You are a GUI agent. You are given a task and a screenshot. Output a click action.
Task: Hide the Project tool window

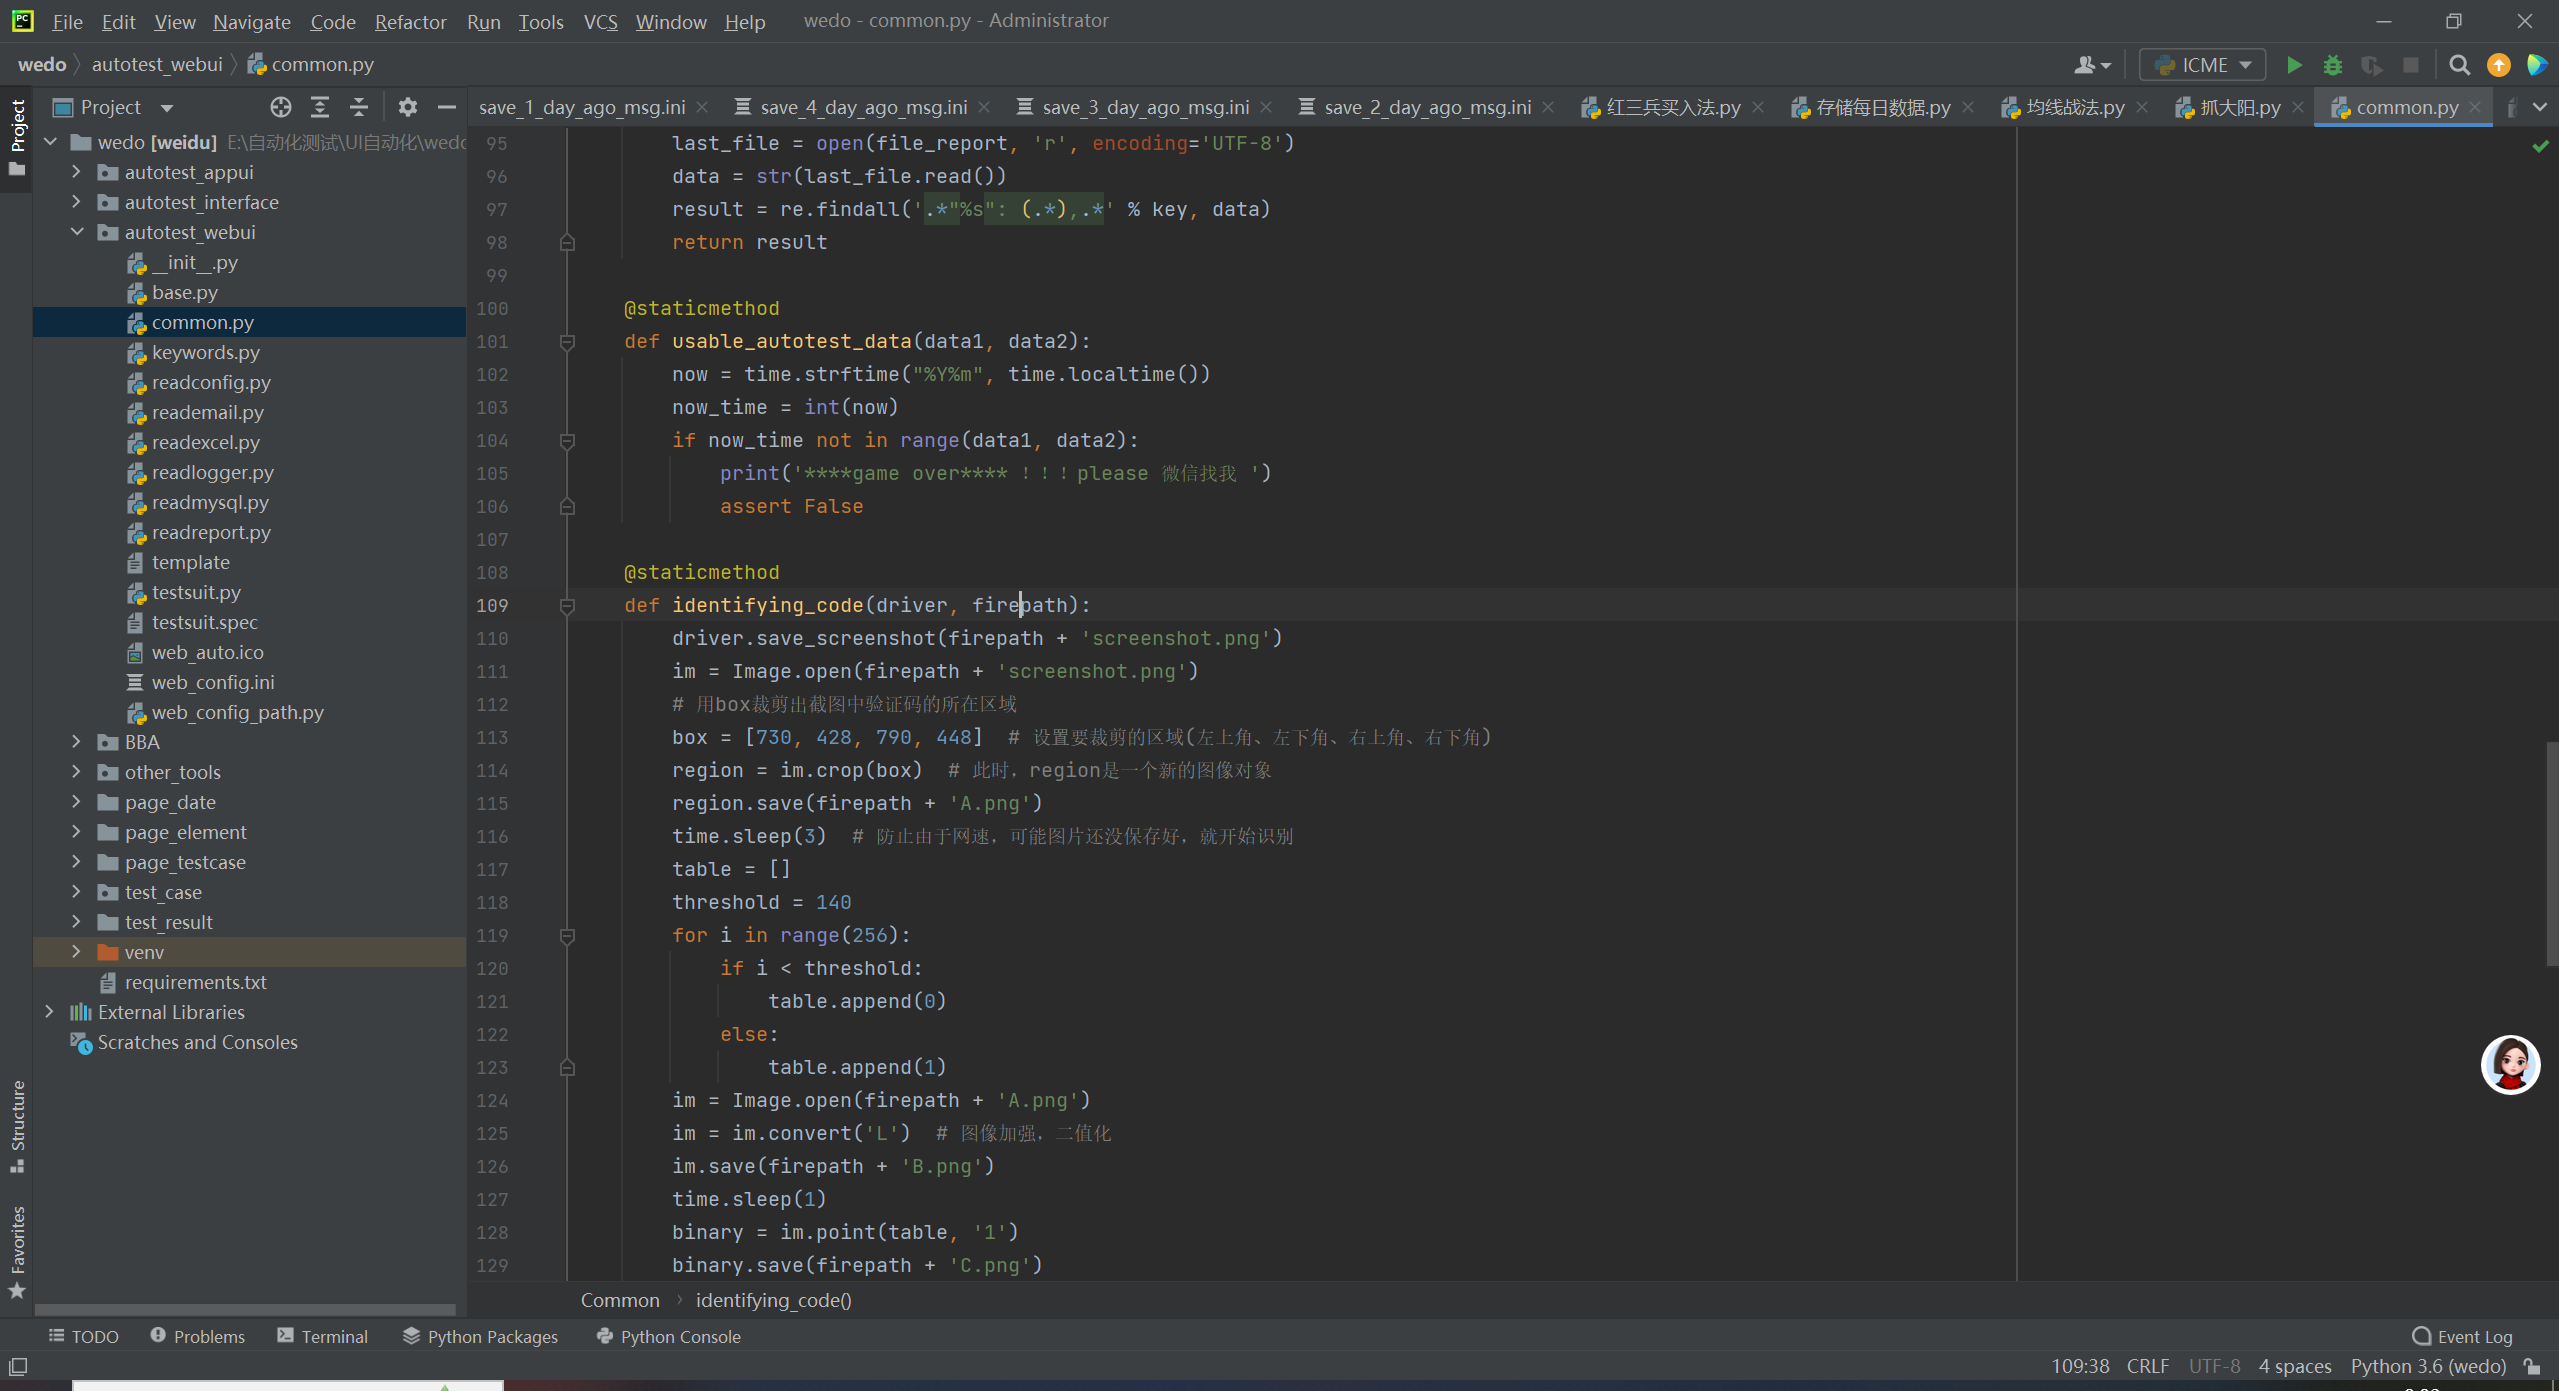point(447,107)
